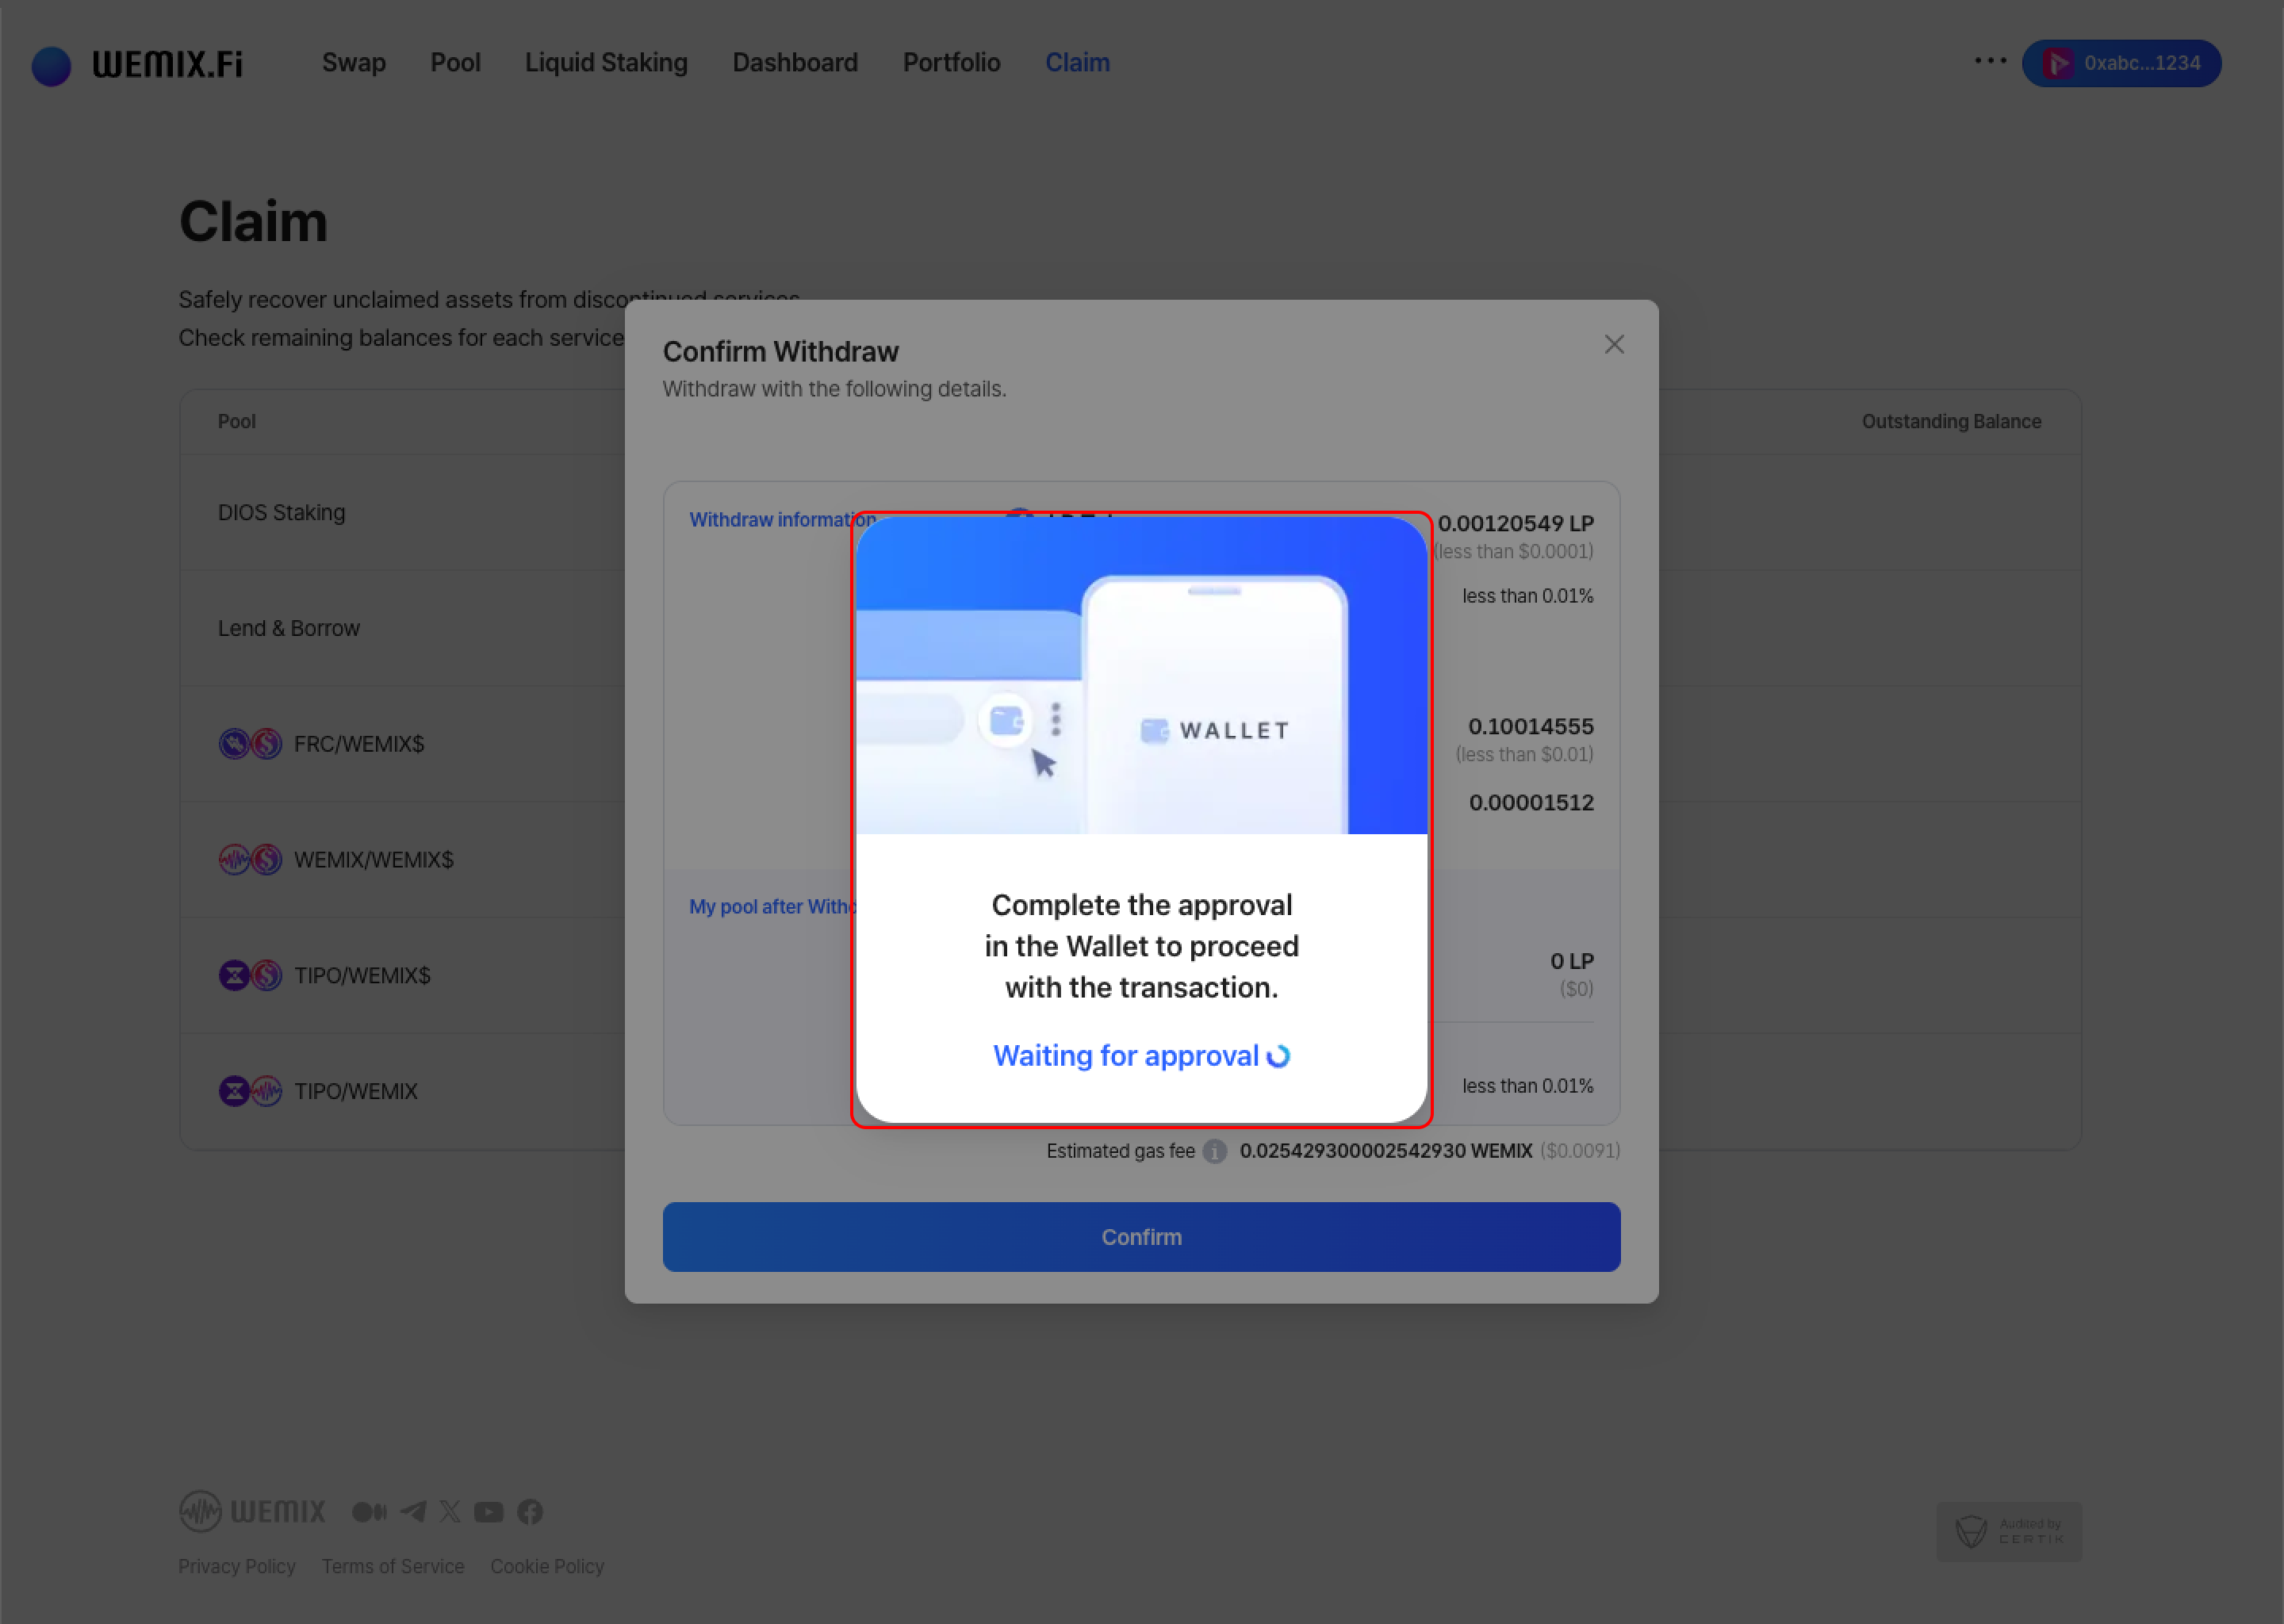Viewport: 2284px width, 1624px height.
Task: Click the WEMIX.Fi logo icon
Action: pos(51,65)
